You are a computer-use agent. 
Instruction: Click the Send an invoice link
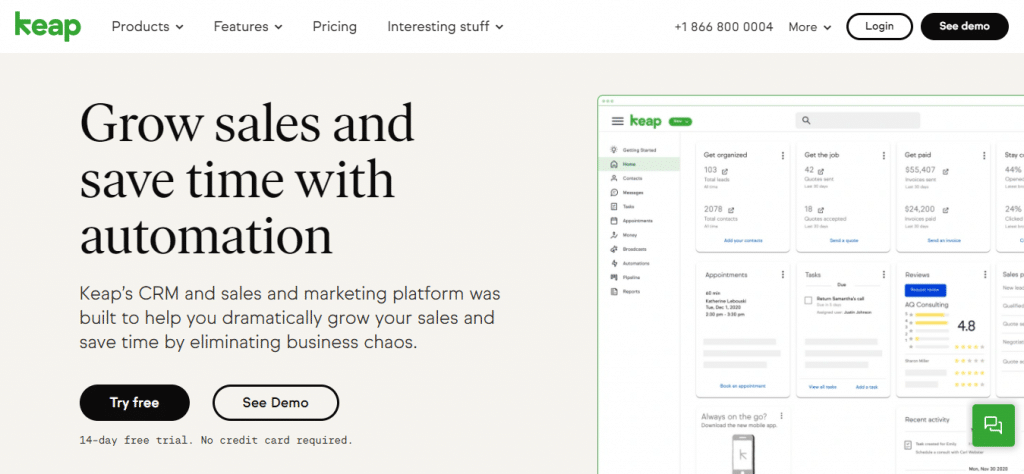click(x=944, y=241)
